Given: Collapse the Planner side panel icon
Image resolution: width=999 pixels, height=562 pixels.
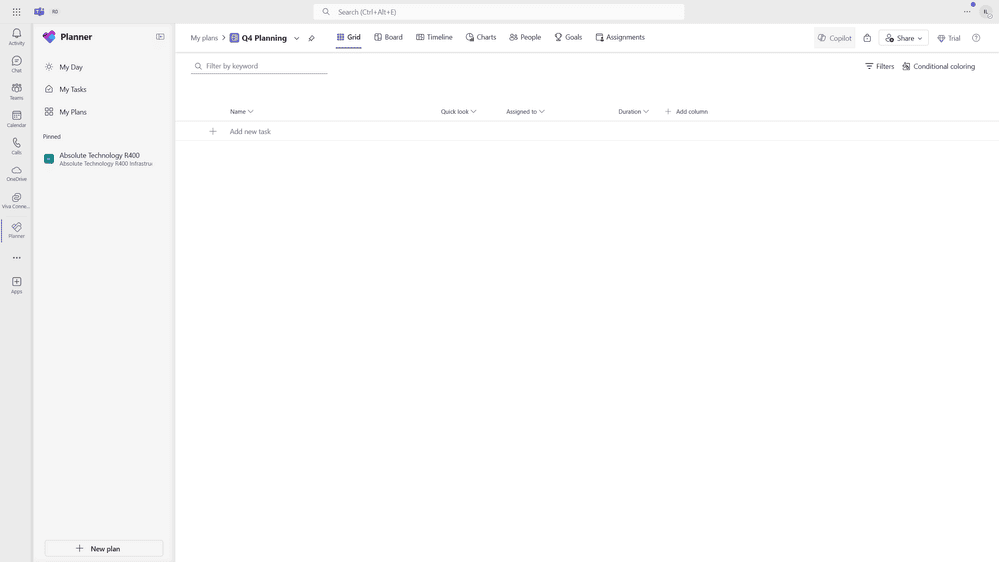Looking at the screenshot, I should coord(160,37).
